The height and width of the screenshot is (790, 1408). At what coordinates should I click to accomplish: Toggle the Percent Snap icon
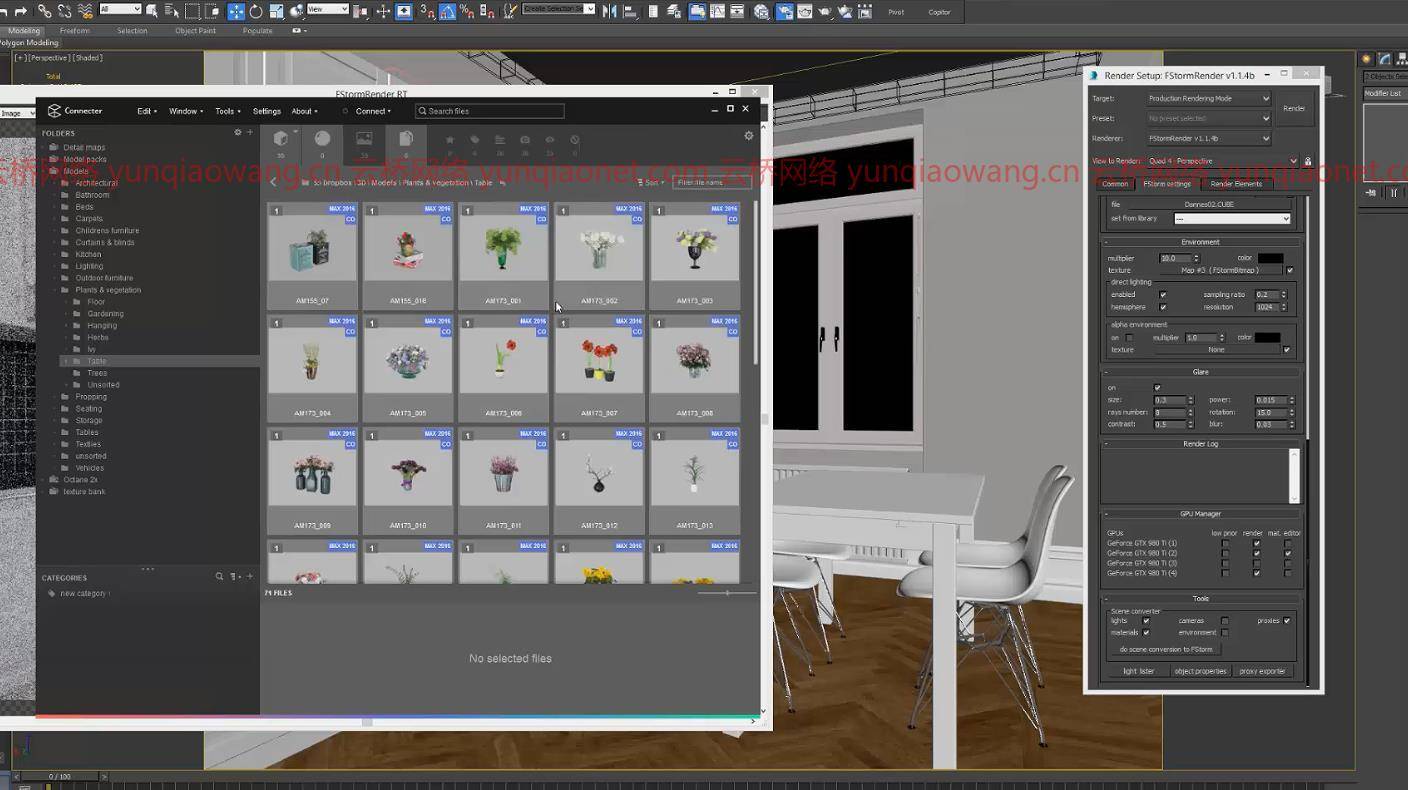pyautogui.click(x=467, y=11)
